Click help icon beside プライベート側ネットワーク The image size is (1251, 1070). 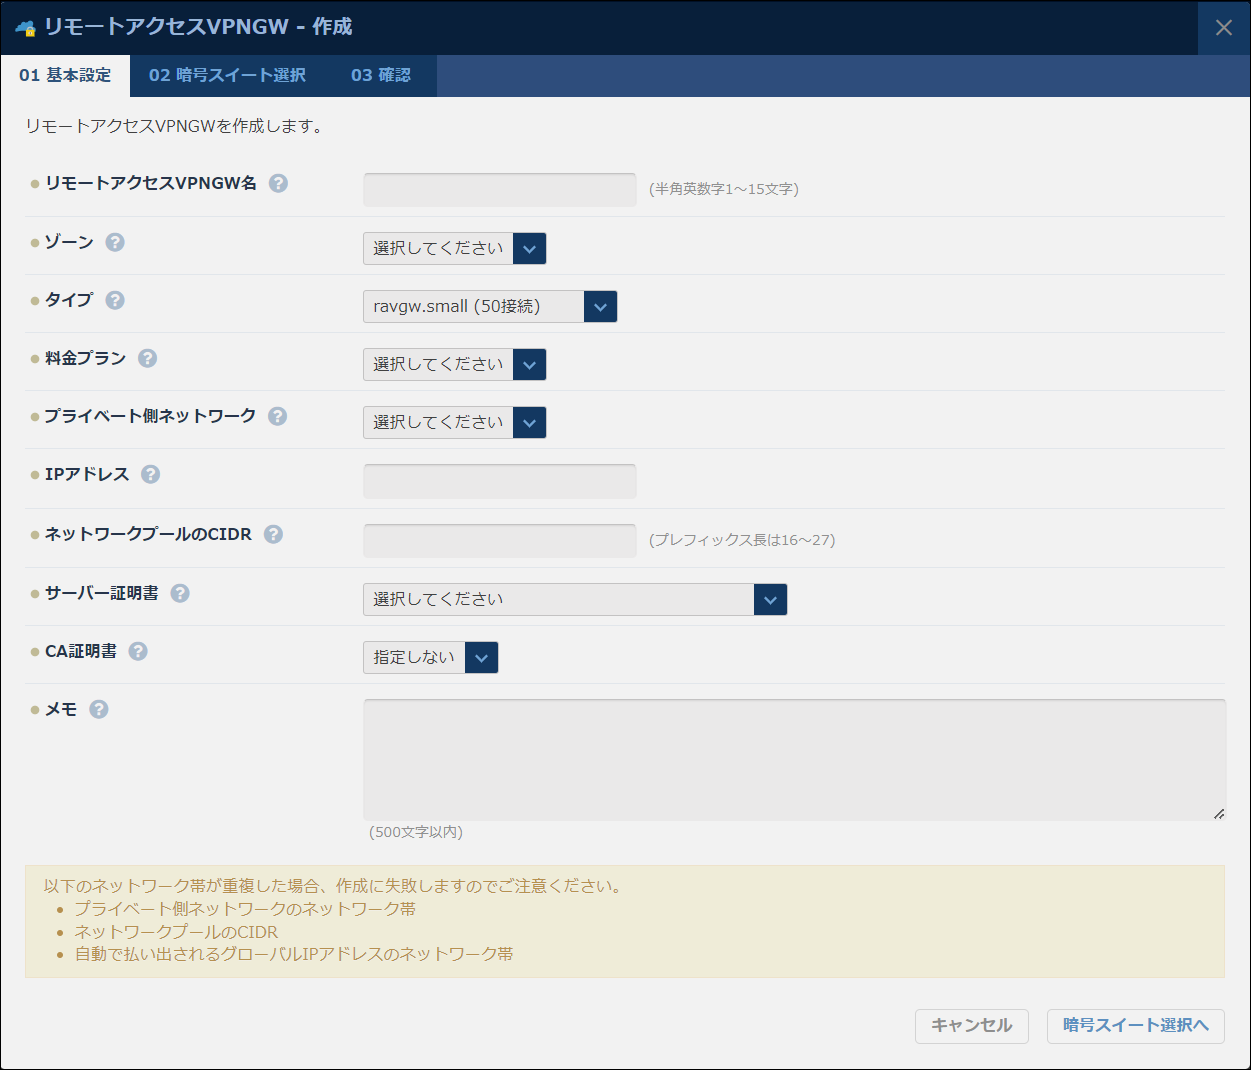[277, 416]
